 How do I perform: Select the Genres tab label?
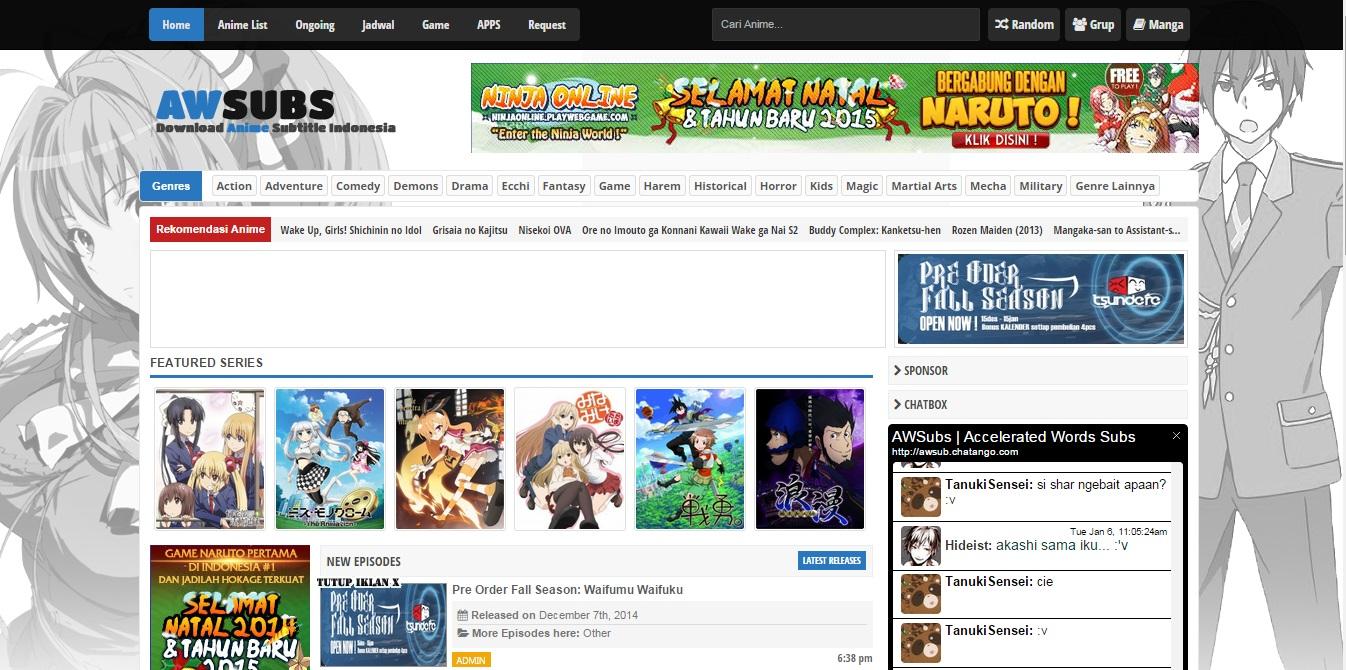pyautogui.click(x=171, y=186)
